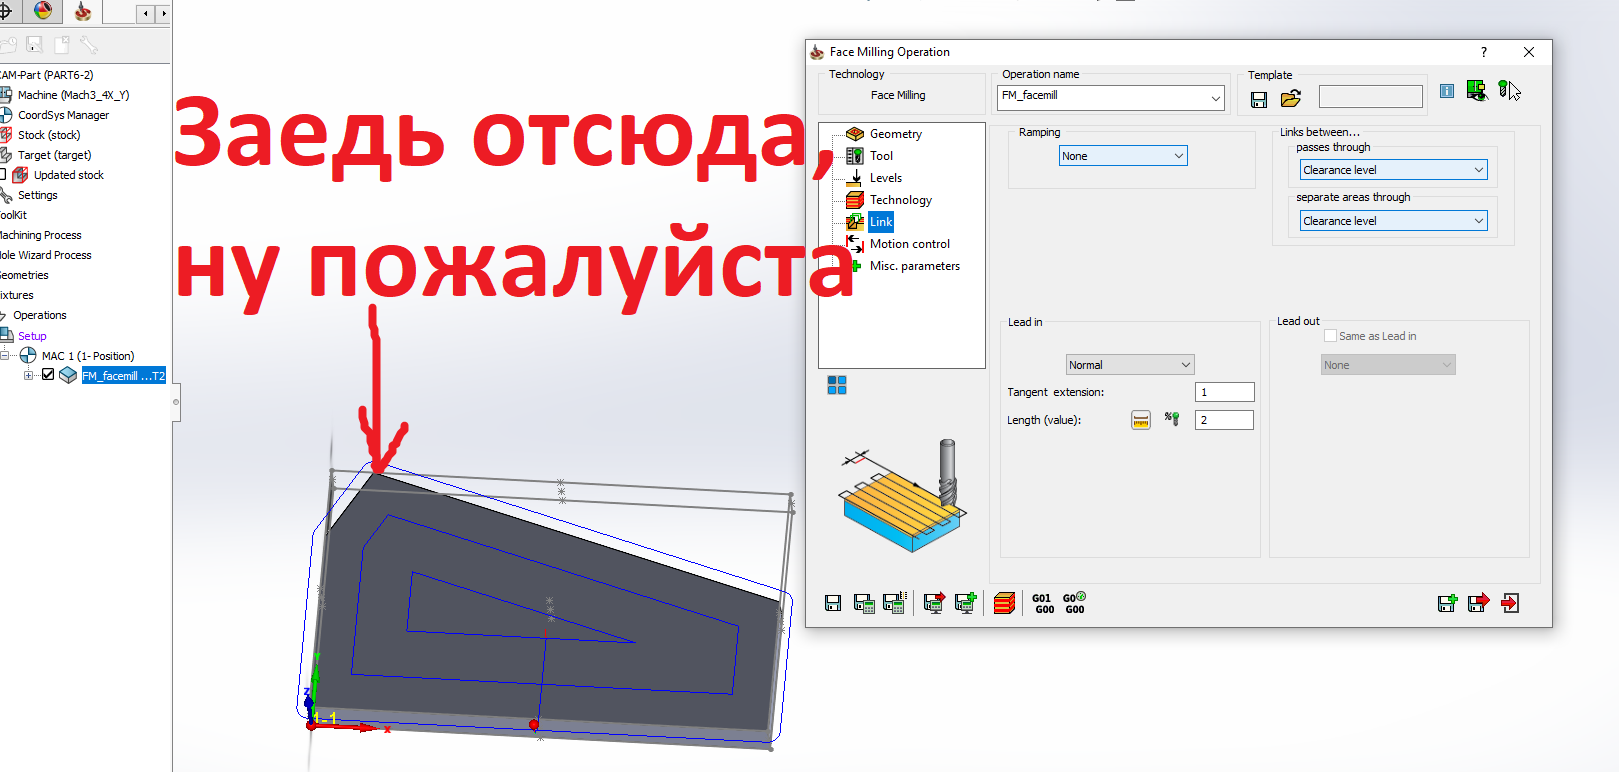Select Hole Wizard Process in CAM tree
The image size is (1619, 772).
pyautogui.click(x=46, y=255)
